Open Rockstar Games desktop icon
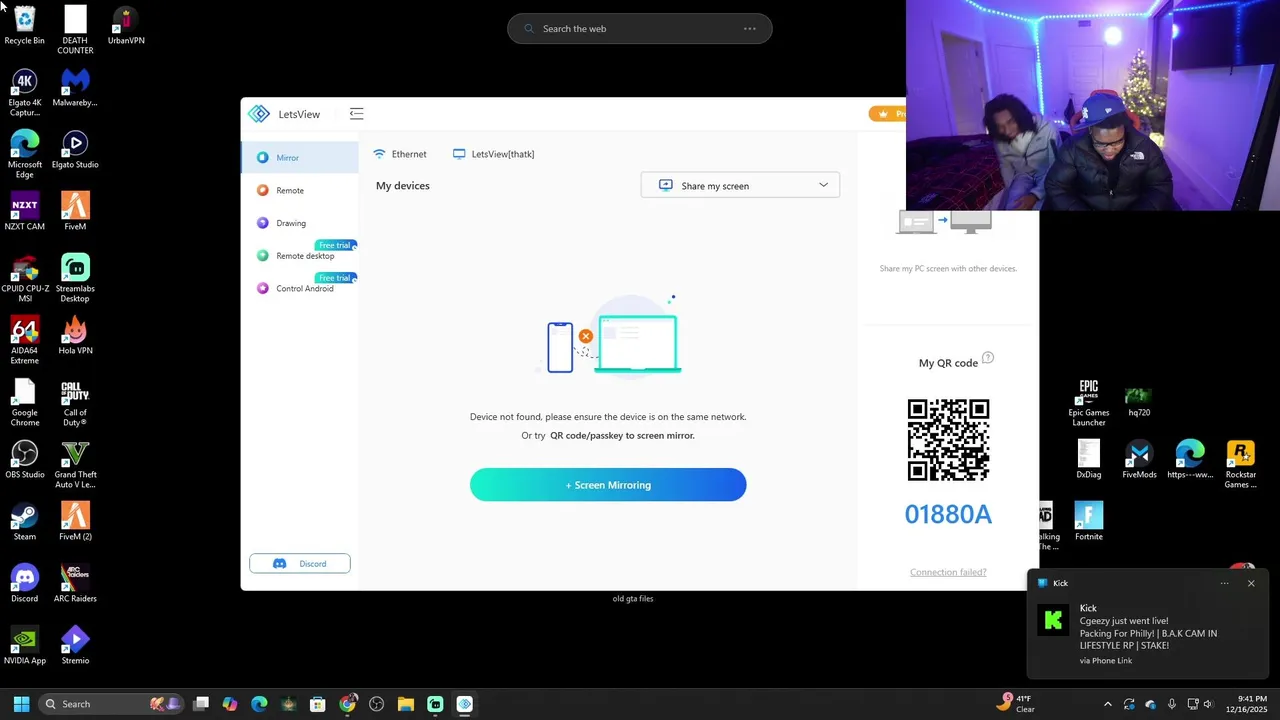Image resolution: width=1280 pixels, height=720 pixels. 1240,464
